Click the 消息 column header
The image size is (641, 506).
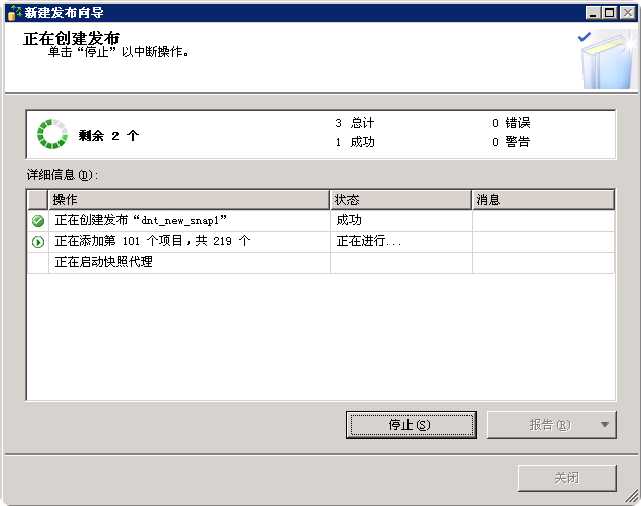click(x=543, y=199)
